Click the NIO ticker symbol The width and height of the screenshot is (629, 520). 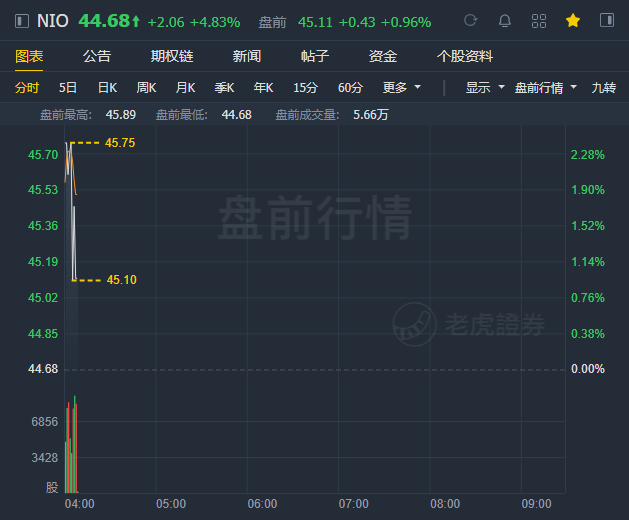[x=53, y=21]
